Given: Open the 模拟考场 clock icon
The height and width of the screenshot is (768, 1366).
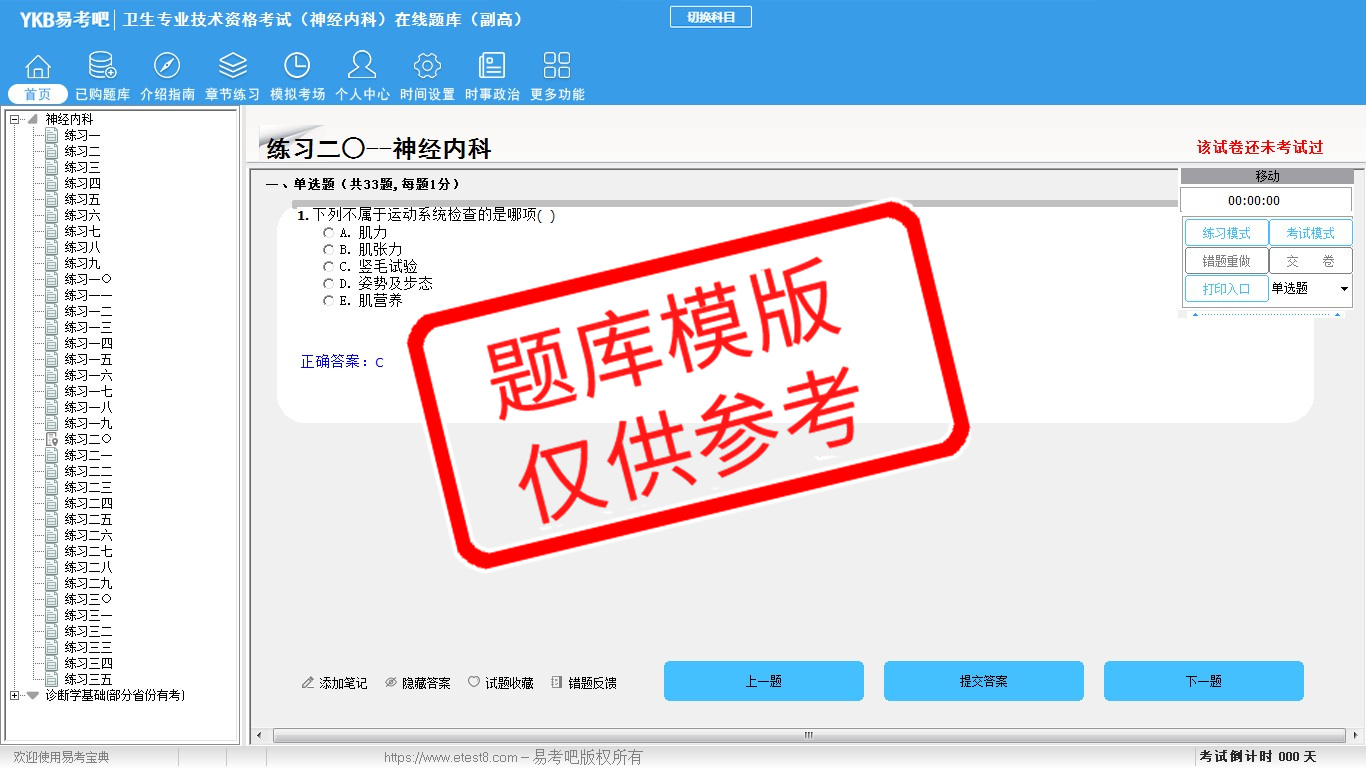Looking at the screenshot, I should coord(297,66).
